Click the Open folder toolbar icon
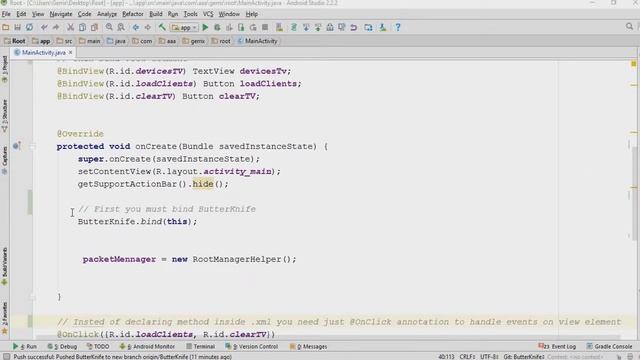The image size is (640, 360). click(x=6, y=27)
